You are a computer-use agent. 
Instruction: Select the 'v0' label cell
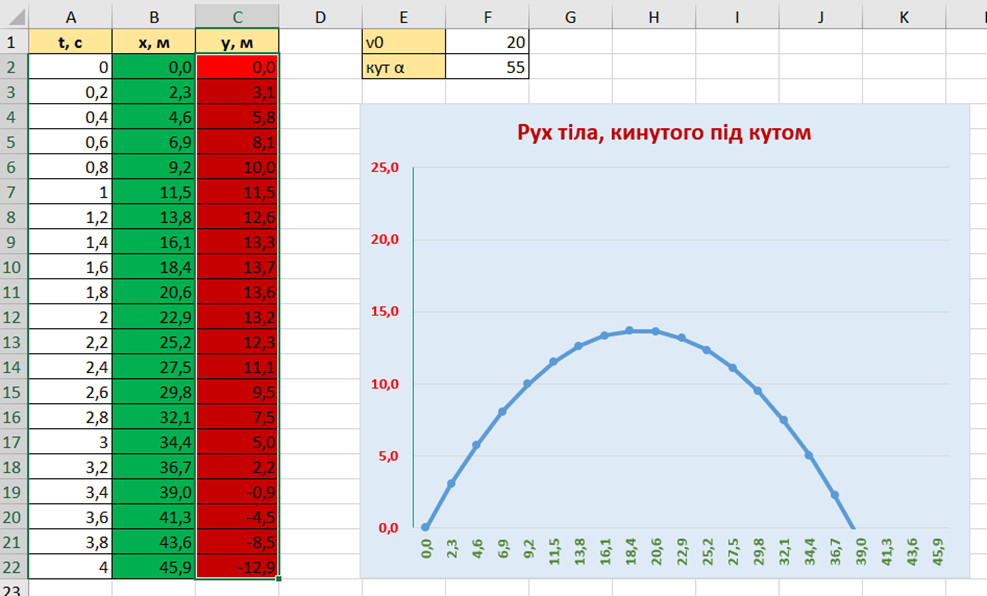click(403, 42)
